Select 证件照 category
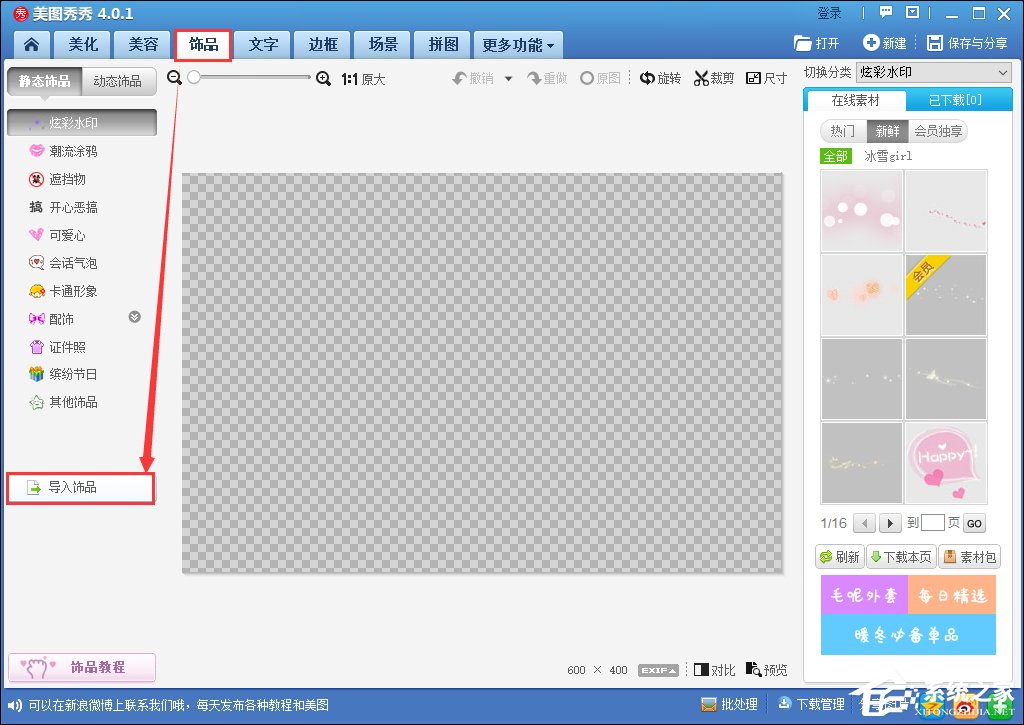 point(59,347)
